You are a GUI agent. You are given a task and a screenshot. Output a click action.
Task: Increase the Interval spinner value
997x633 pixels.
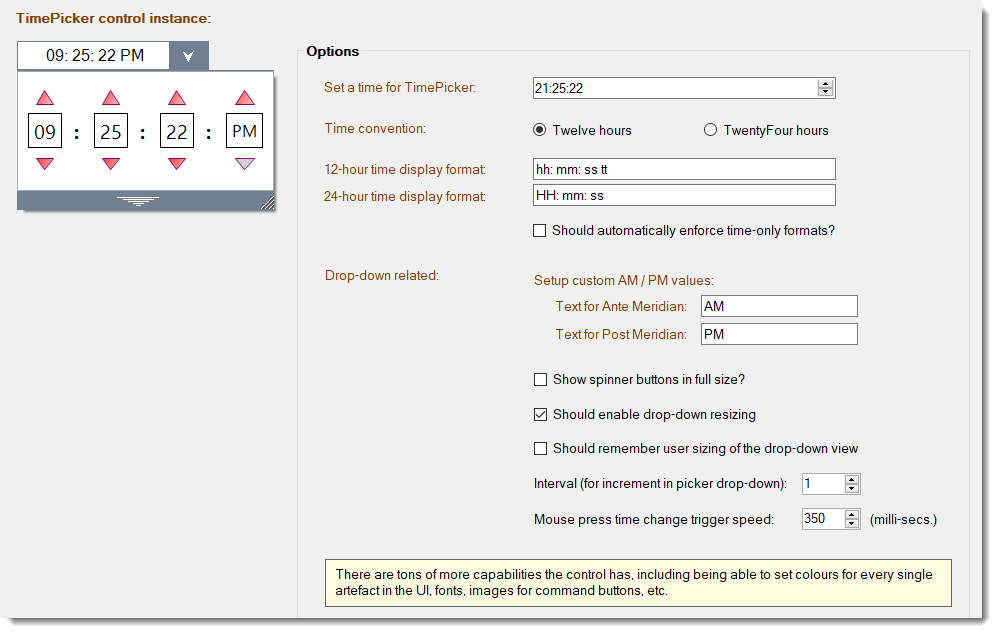click(x=852, y=479)
